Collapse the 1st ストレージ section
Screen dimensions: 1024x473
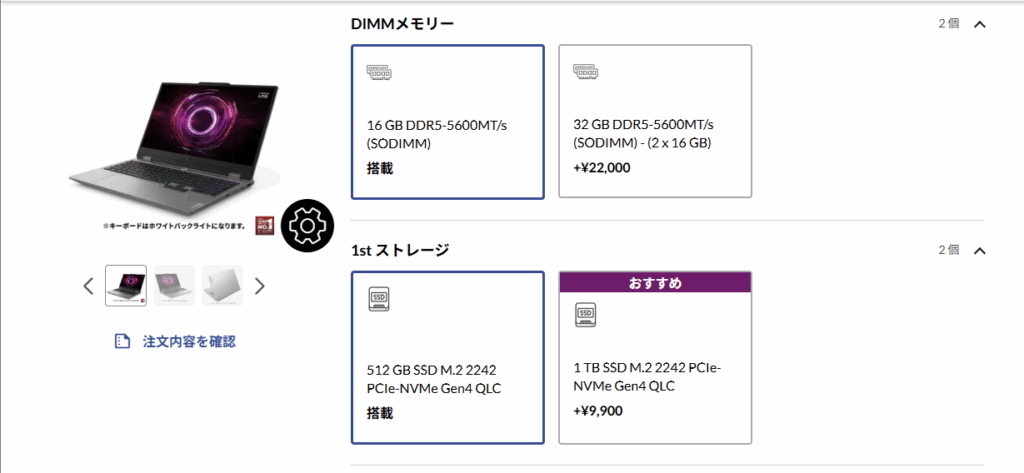(x=979, y=250)
